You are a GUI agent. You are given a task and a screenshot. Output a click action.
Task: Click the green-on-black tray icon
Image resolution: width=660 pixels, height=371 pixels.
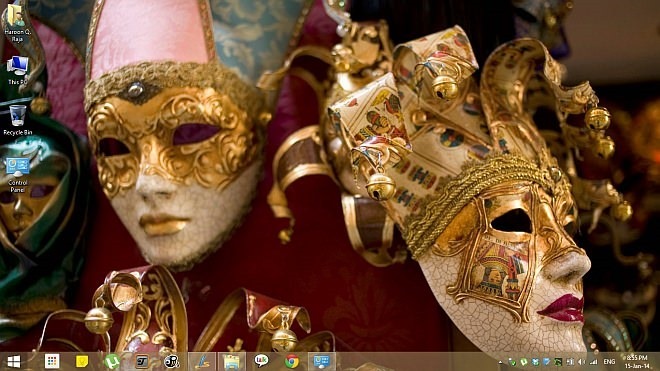pos(558,362)
